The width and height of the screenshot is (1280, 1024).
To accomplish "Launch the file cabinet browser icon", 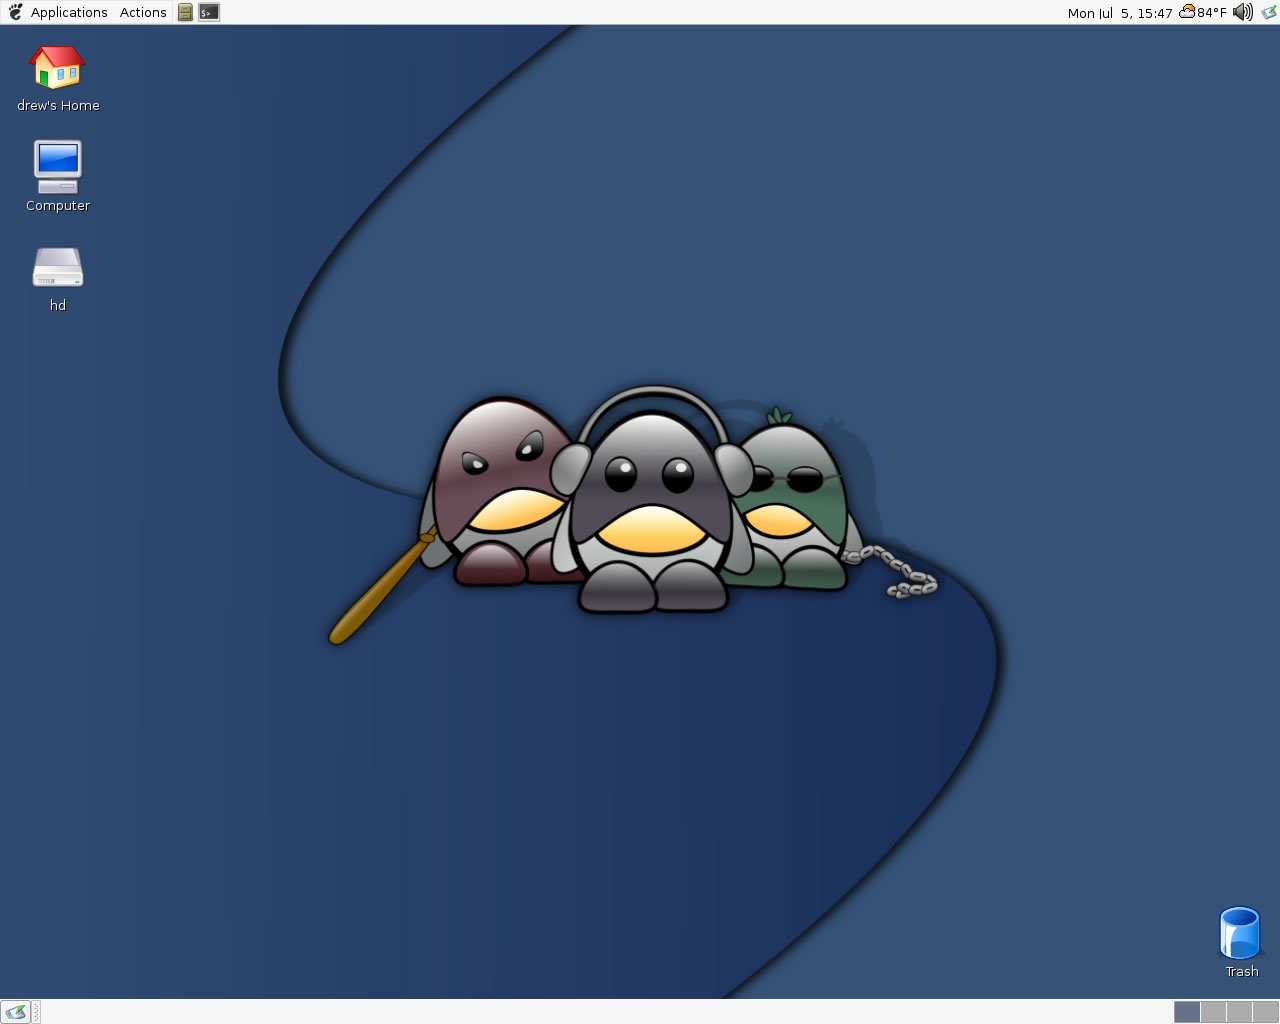I will coord(185,12).
